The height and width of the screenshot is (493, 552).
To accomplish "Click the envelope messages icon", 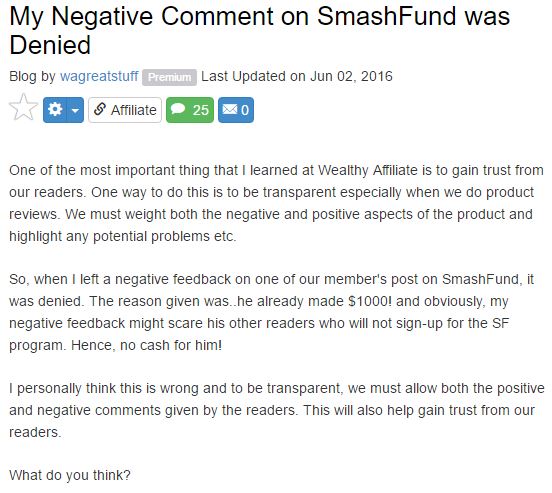I will point(230,110).
